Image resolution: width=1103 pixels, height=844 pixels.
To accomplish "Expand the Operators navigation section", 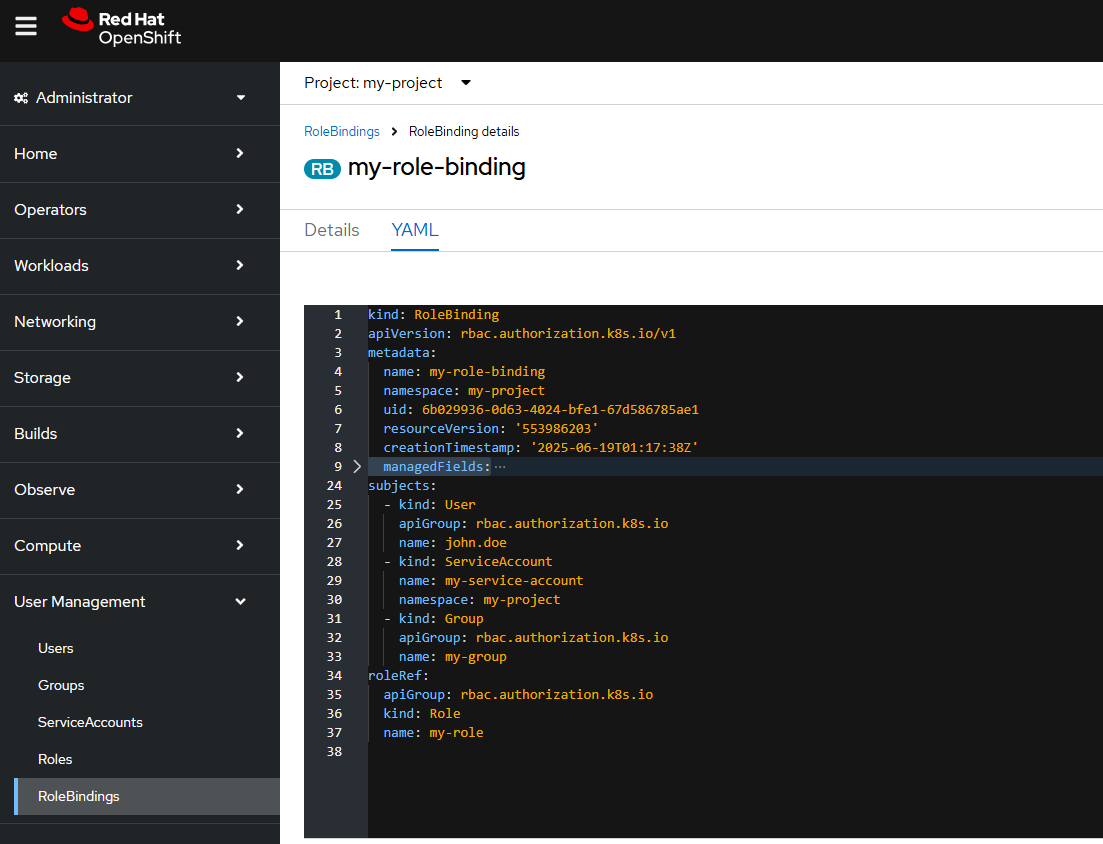I will (x=140, y=210).
